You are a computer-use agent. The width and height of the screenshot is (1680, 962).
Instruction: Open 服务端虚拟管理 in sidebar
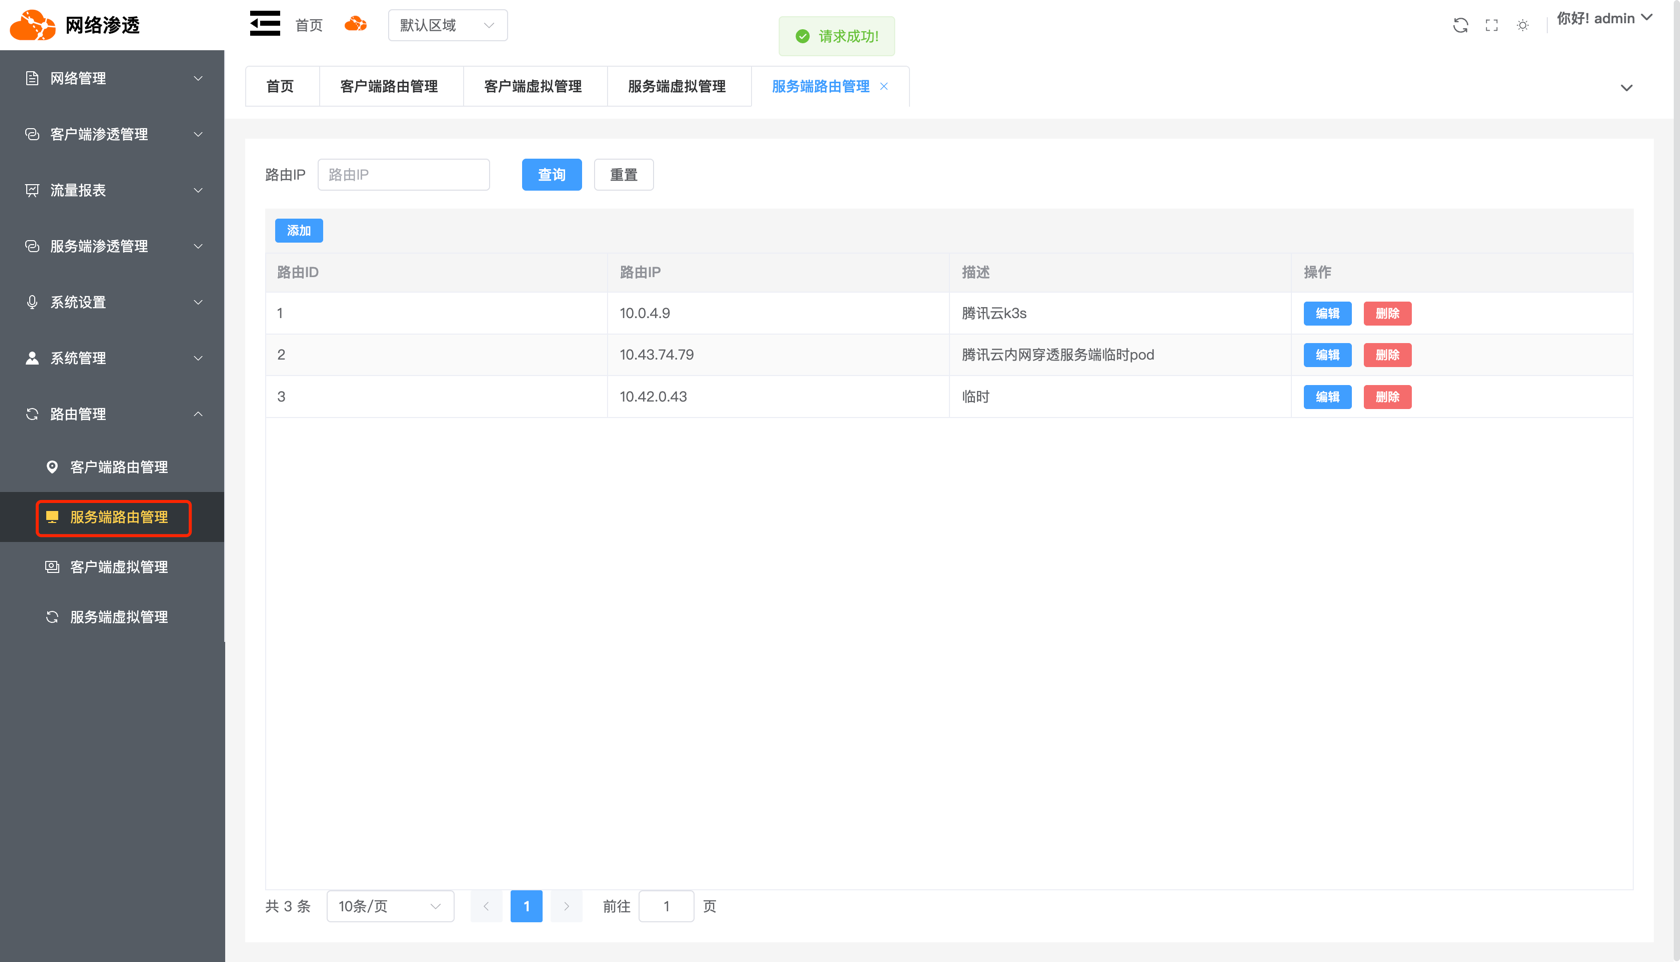pyautogui.click(x=118, y=617)
